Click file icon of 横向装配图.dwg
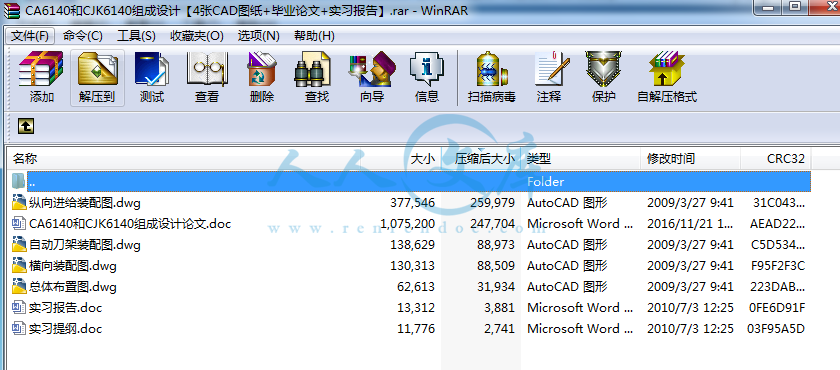The width and height of the screenshot is (840, 370). pyautogui.click(x=19, y=265)
